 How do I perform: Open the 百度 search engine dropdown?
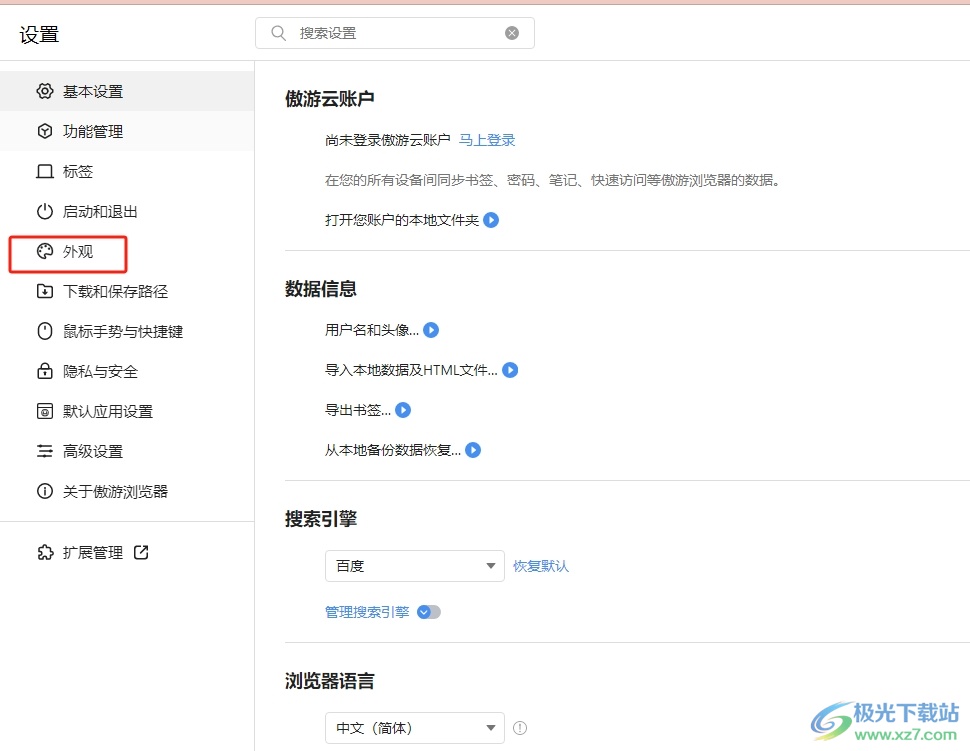coord(414,566)
